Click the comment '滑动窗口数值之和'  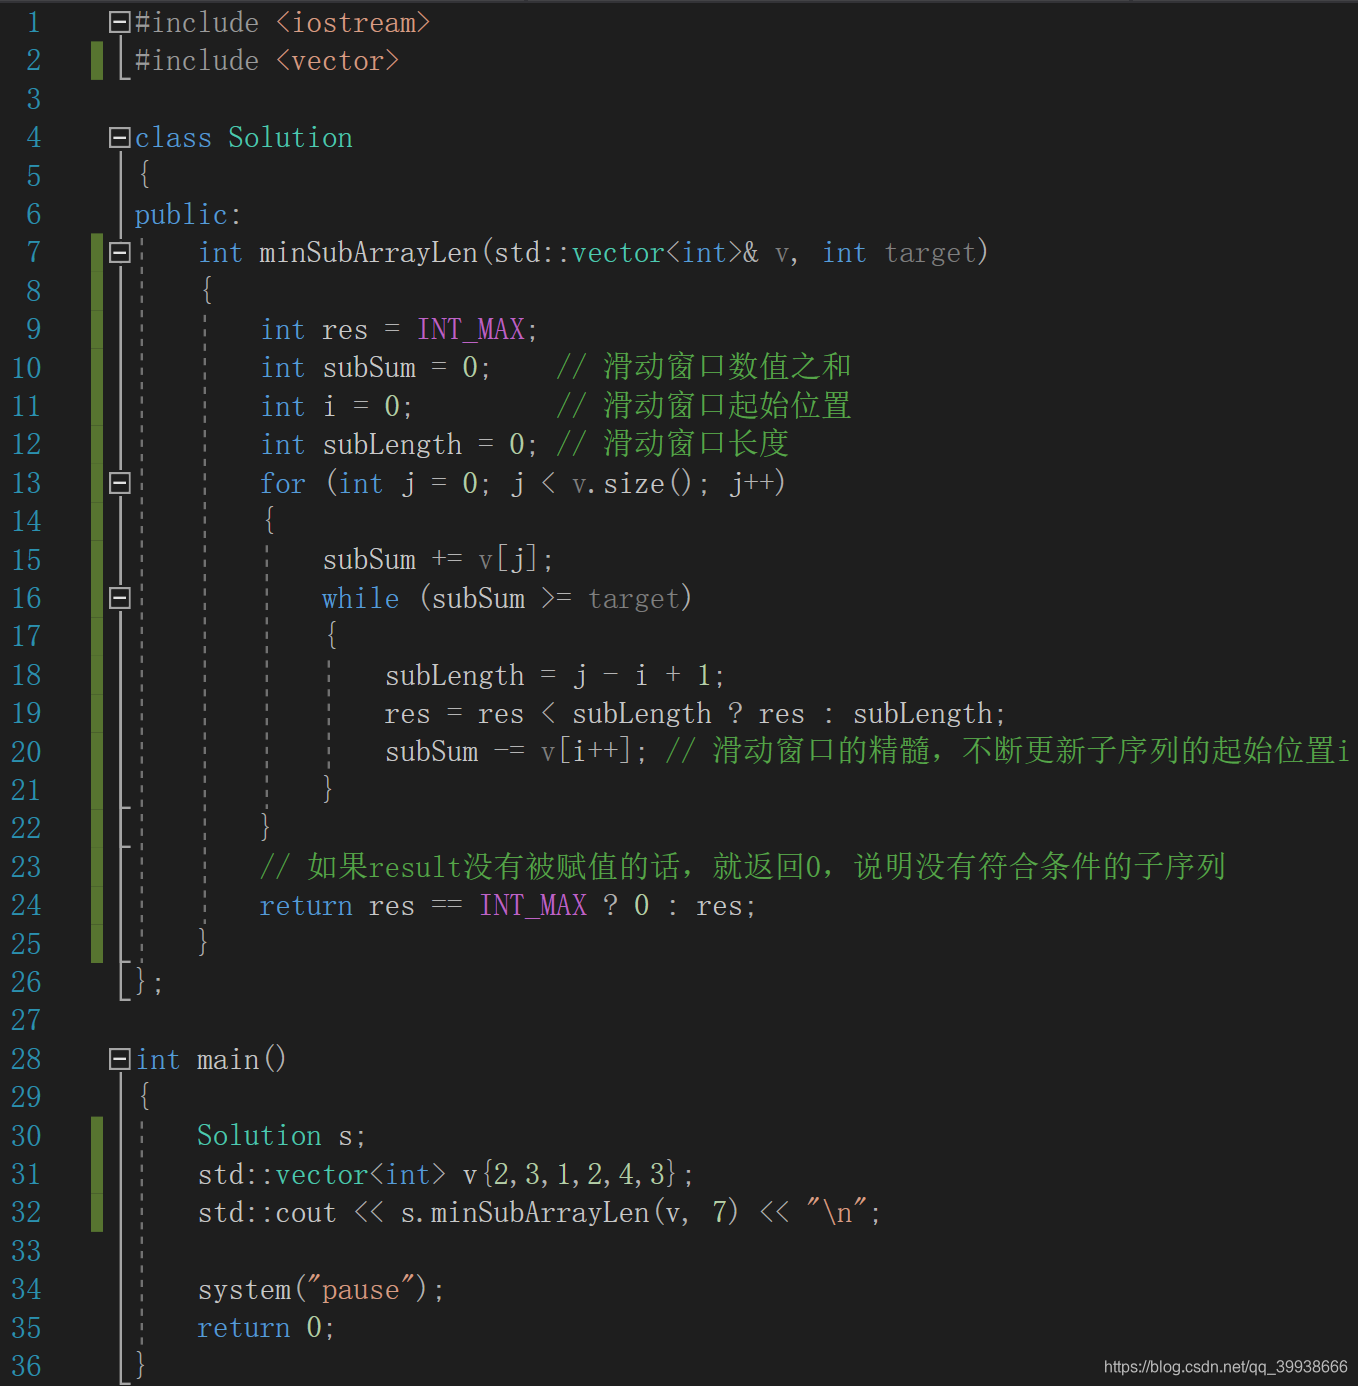[x=727, y=367]
